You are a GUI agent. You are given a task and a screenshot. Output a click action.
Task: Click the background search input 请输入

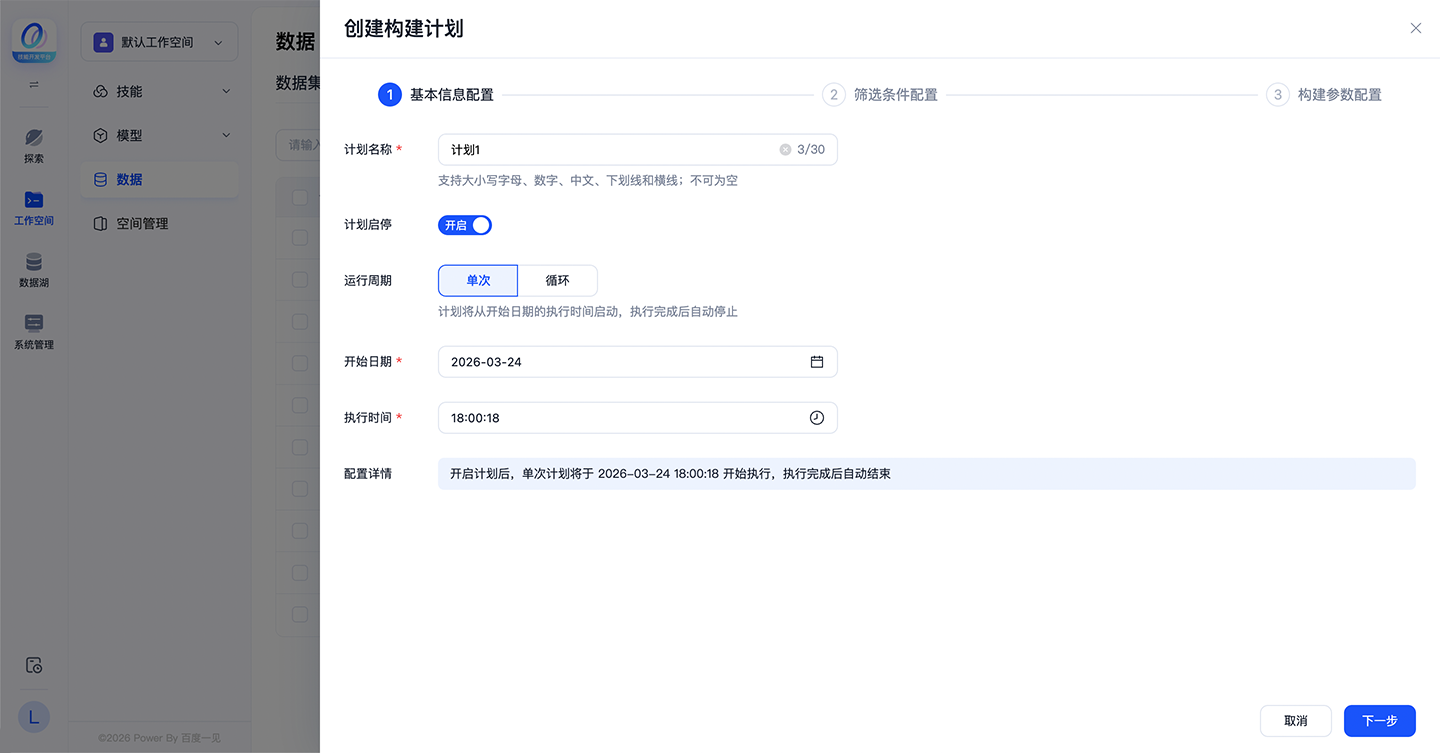coord(298,145)
